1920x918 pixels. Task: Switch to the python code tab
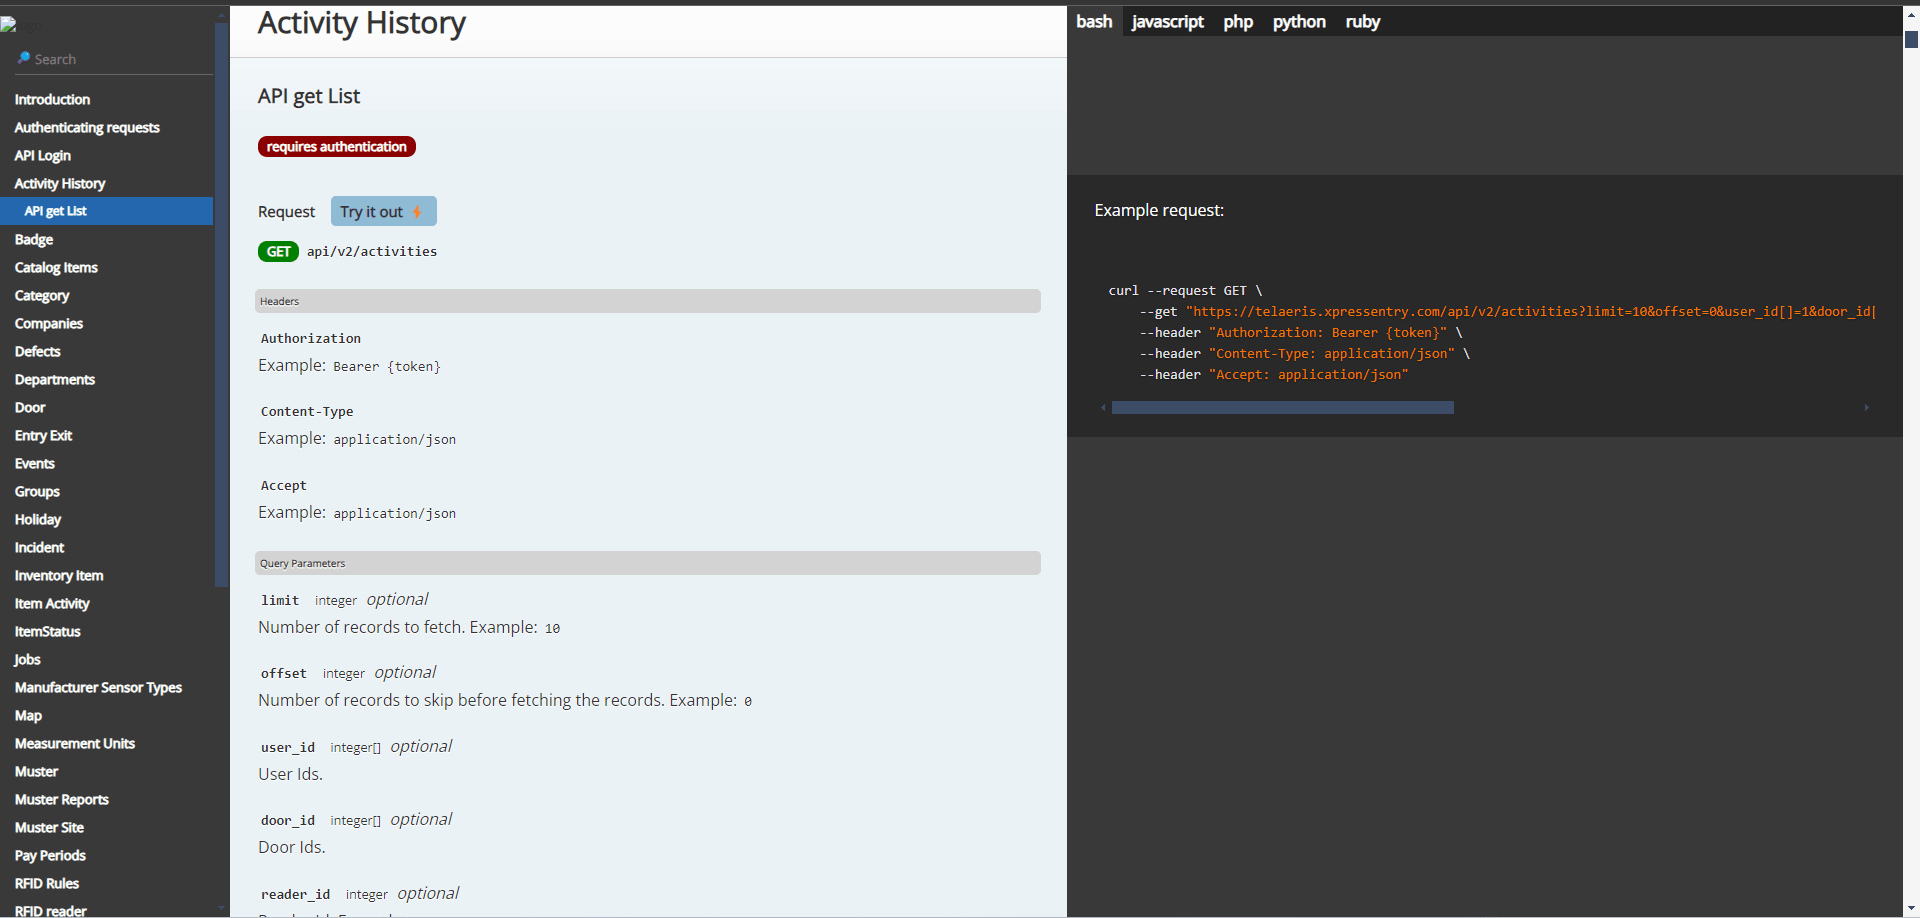[x=1298, y=21]
